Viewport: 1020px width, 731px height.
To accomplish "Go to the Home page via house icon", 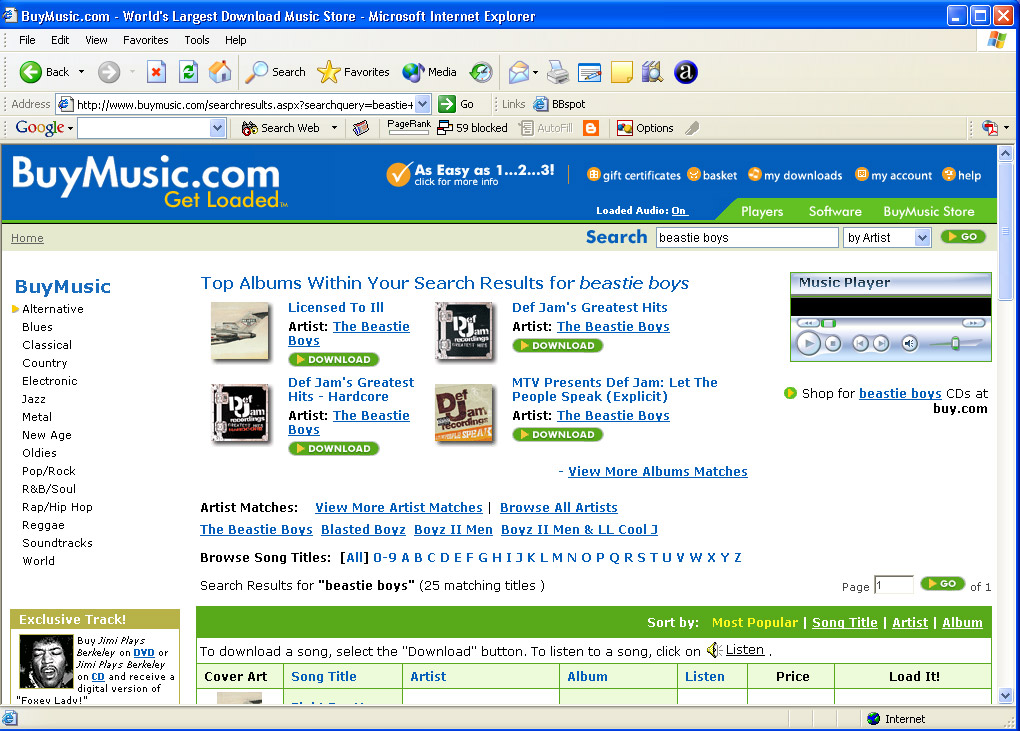I will point(220,72).
